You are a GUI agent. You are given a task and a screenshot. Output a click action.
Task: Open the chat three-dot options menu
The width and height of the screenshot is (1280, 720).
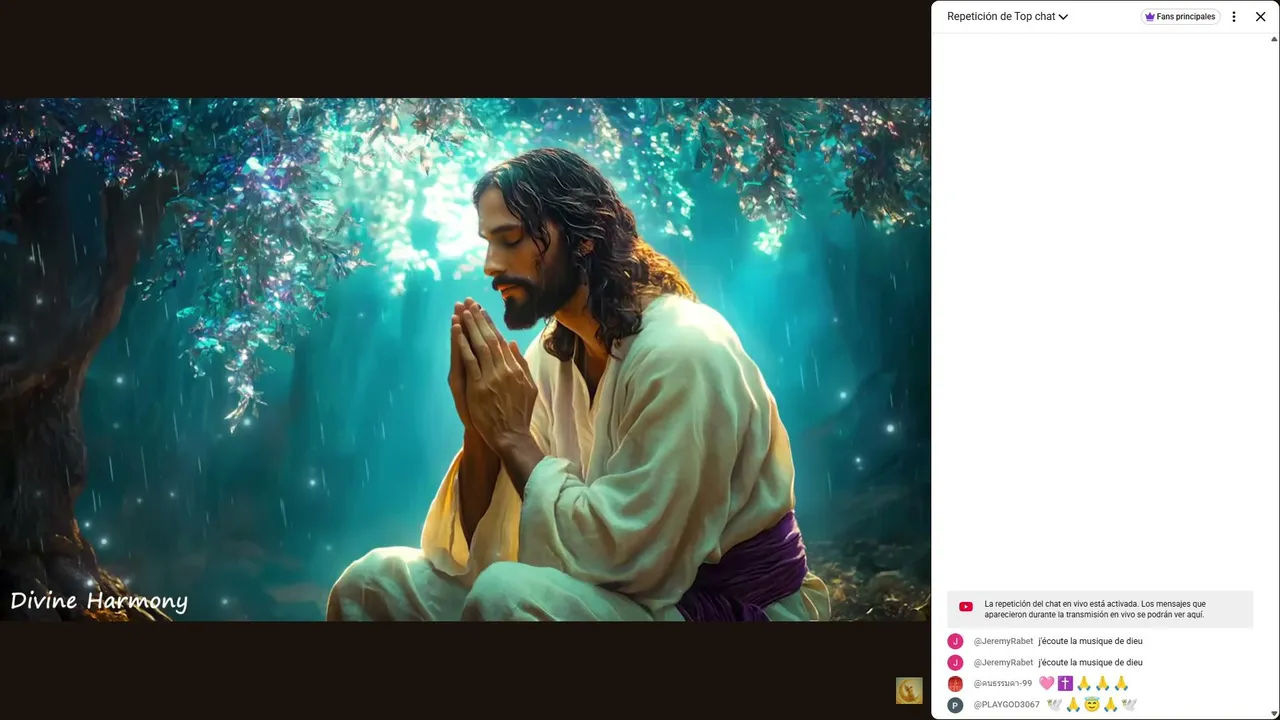click(x=1234, y=17)
